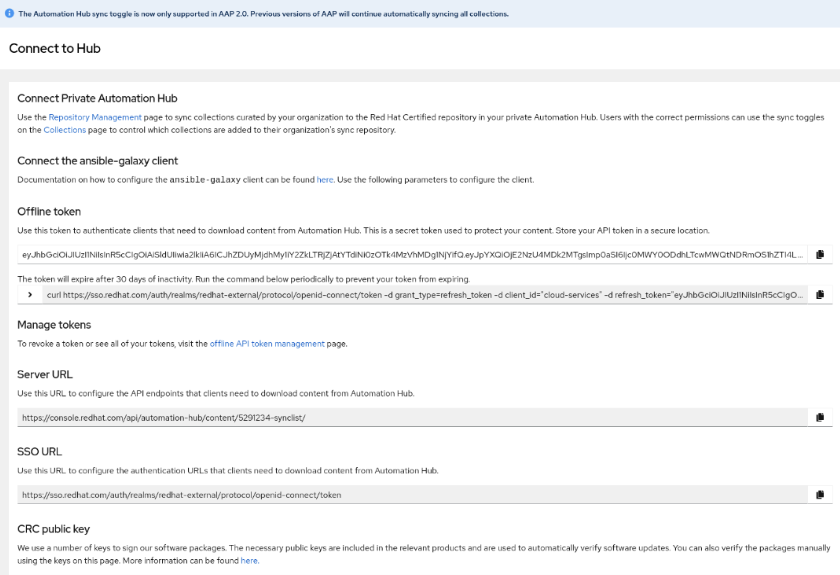Screen dimensions: 840x575
Task: Click the curl command text field
Action: (424, 295)
